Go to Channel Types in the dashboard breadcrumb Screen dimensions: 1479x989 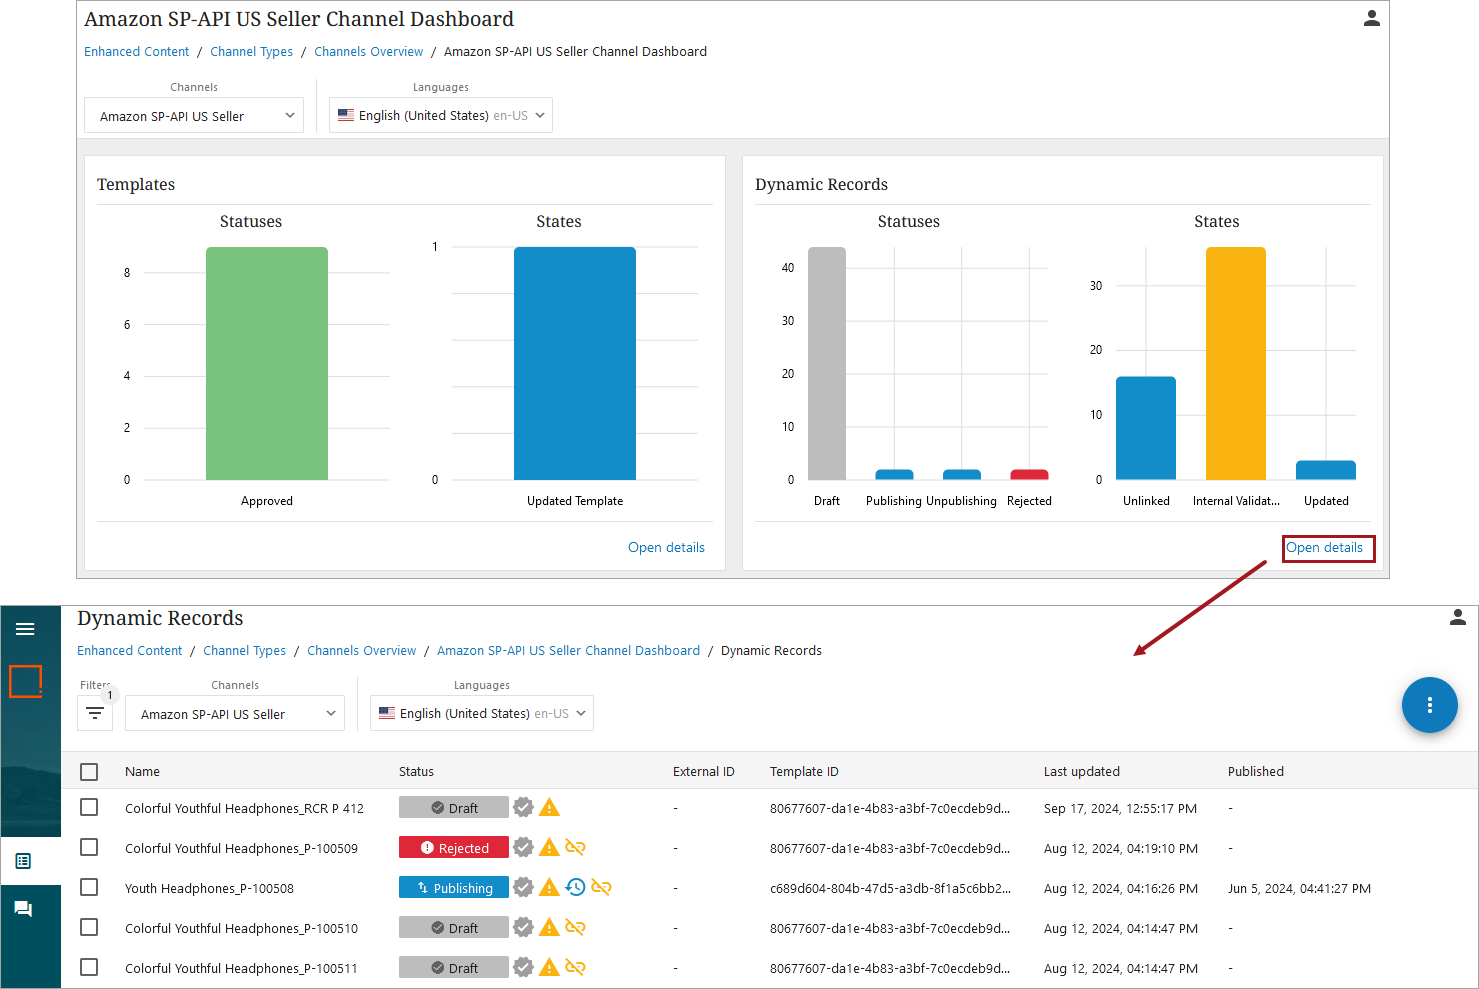pyautogui.click(x=251, y=52)
